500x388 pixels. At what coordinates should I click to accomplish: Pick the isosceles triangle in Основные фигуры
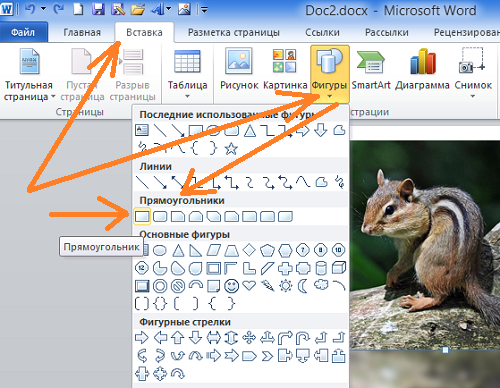click(178, 250)
